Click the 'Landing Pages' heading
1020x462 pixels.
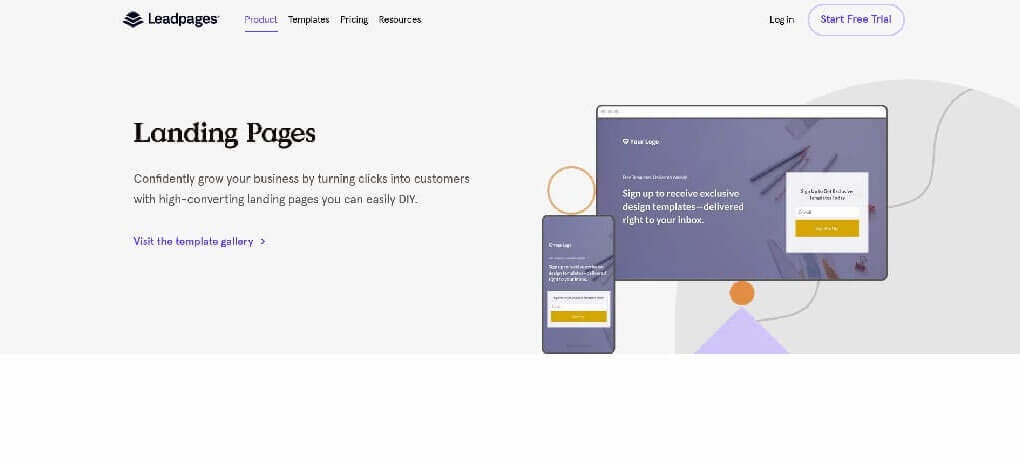tap(224, 133)
